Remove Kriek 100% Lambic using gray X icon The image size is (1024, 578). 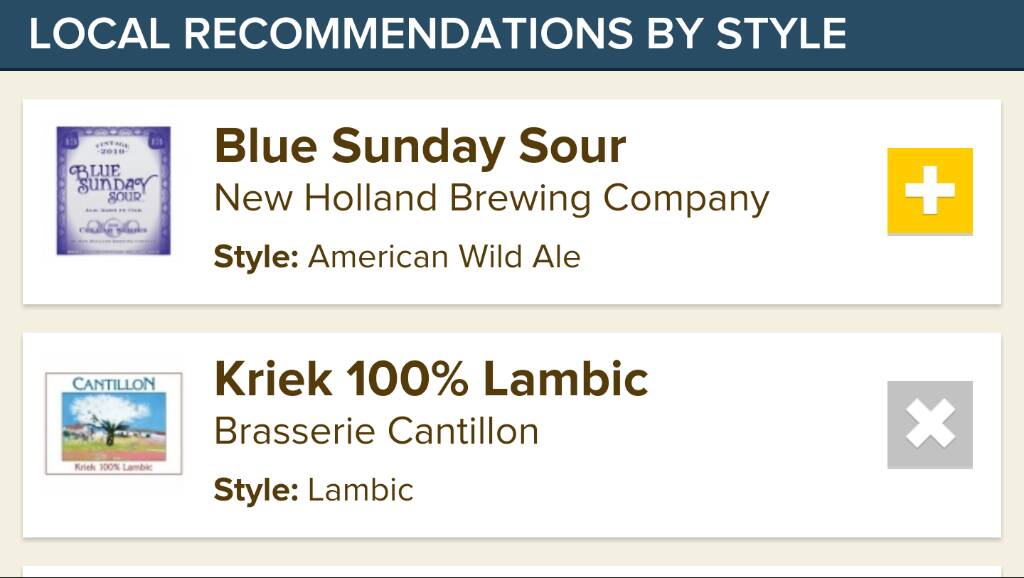point(930,425)
